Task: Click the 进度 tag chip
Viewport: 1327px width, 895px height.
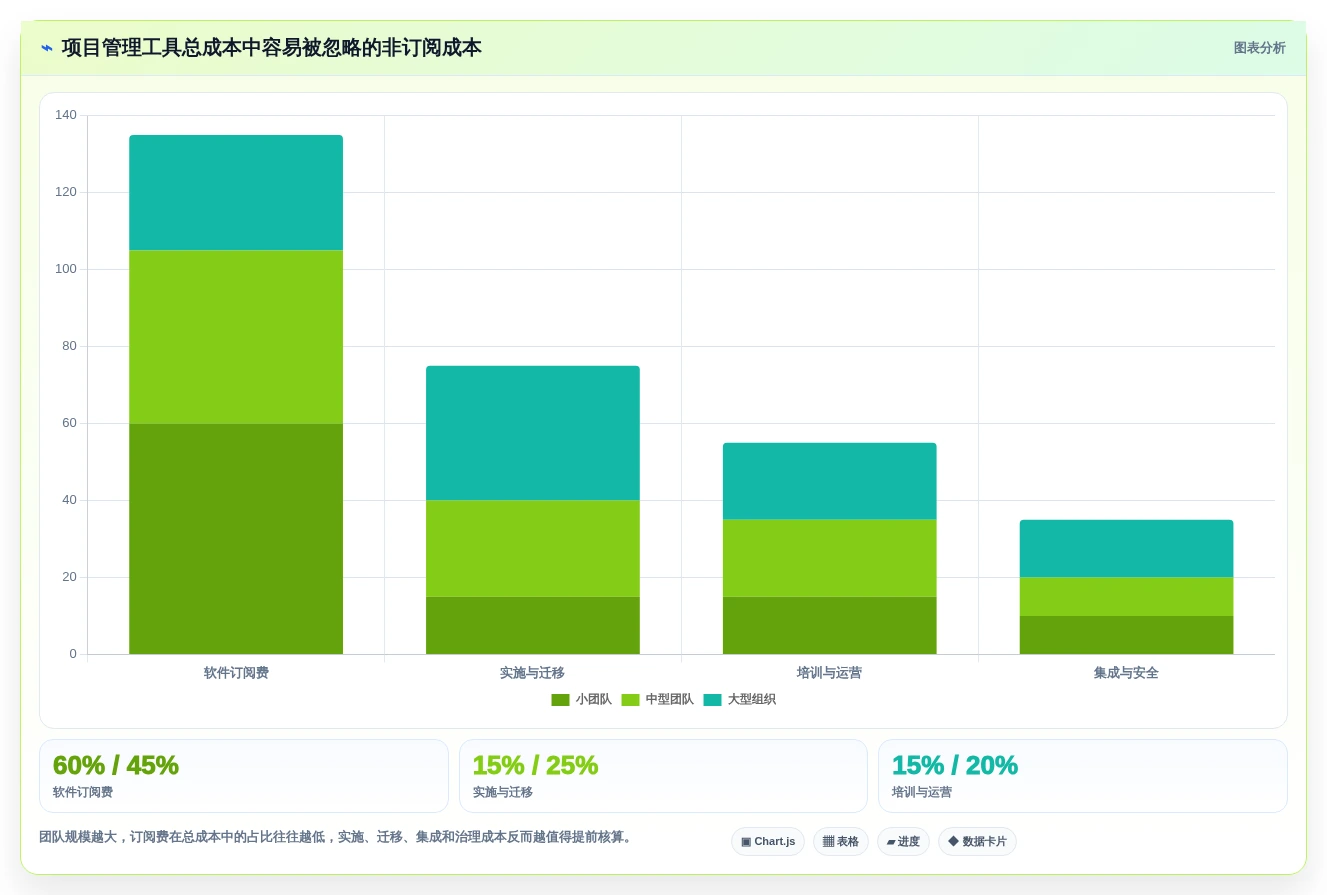Action: (x=903, y=841)
